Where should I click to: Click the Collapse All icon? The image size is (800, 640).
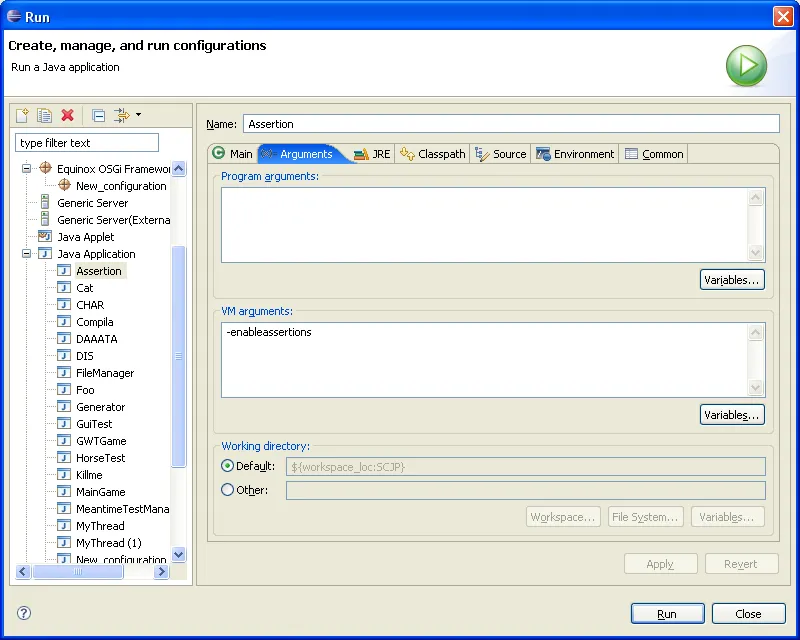point(98,116)
